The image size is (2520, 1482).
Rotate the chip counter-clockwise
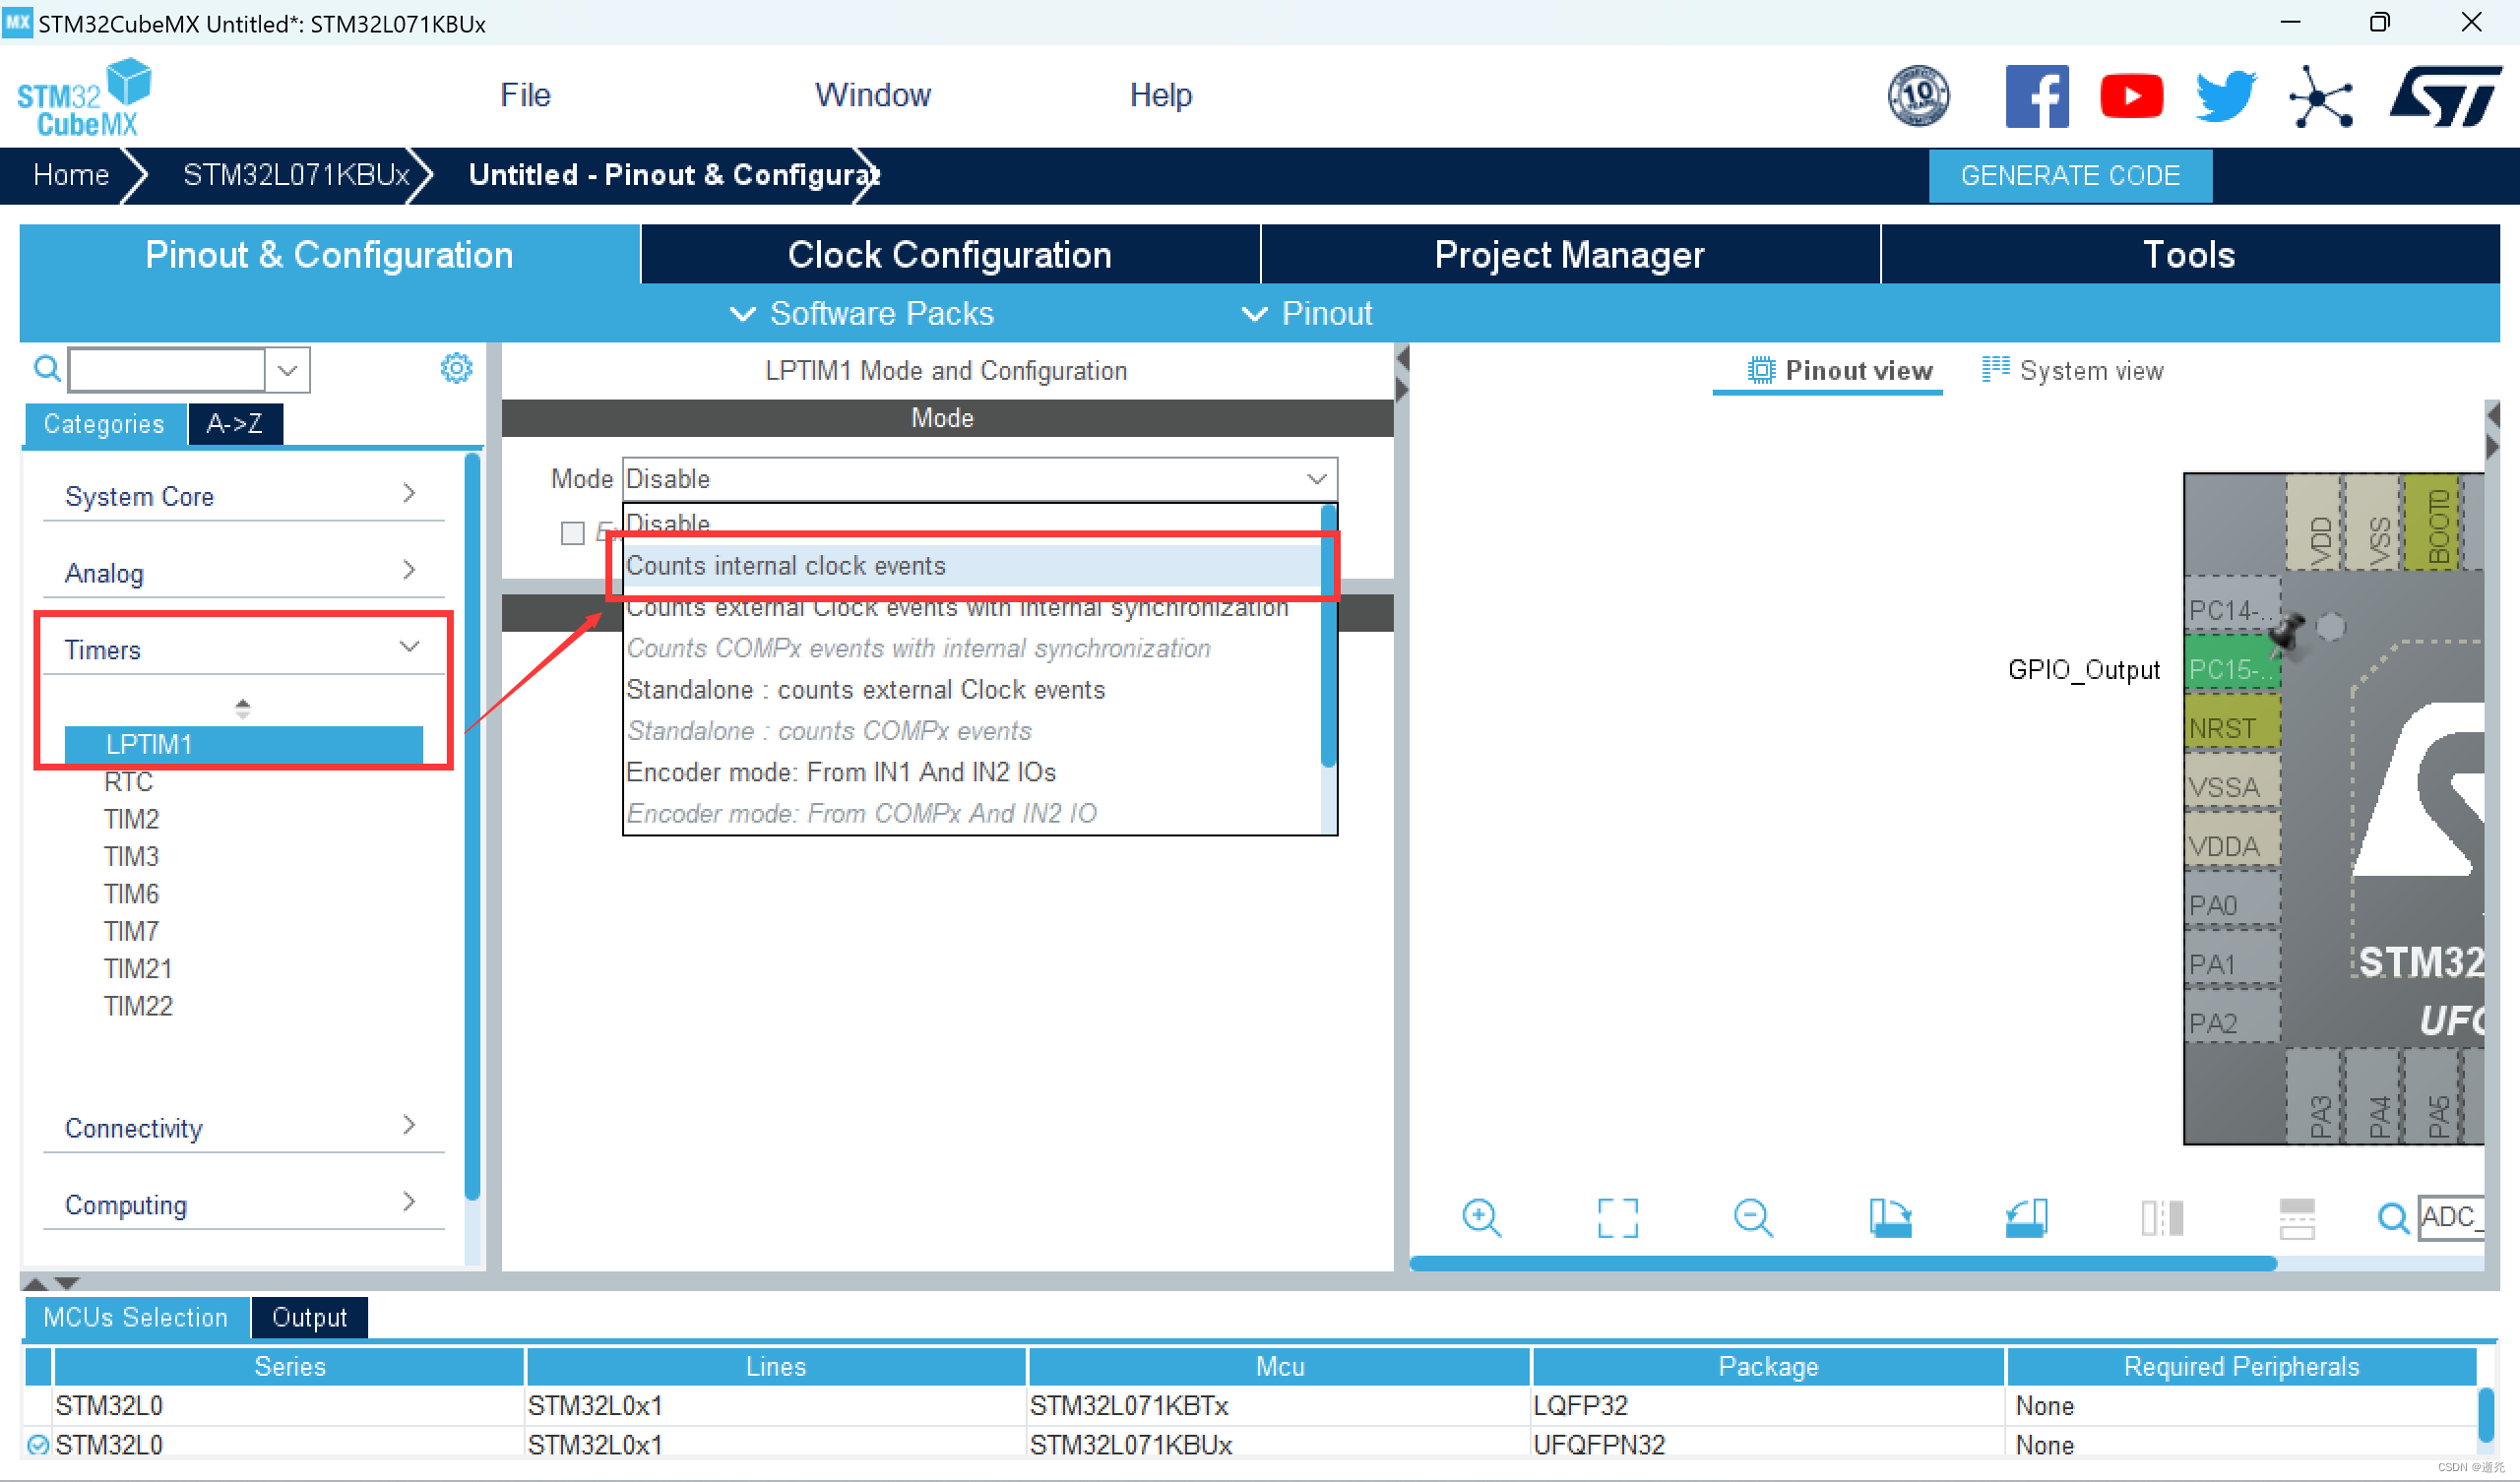tap(2026, 1218)
